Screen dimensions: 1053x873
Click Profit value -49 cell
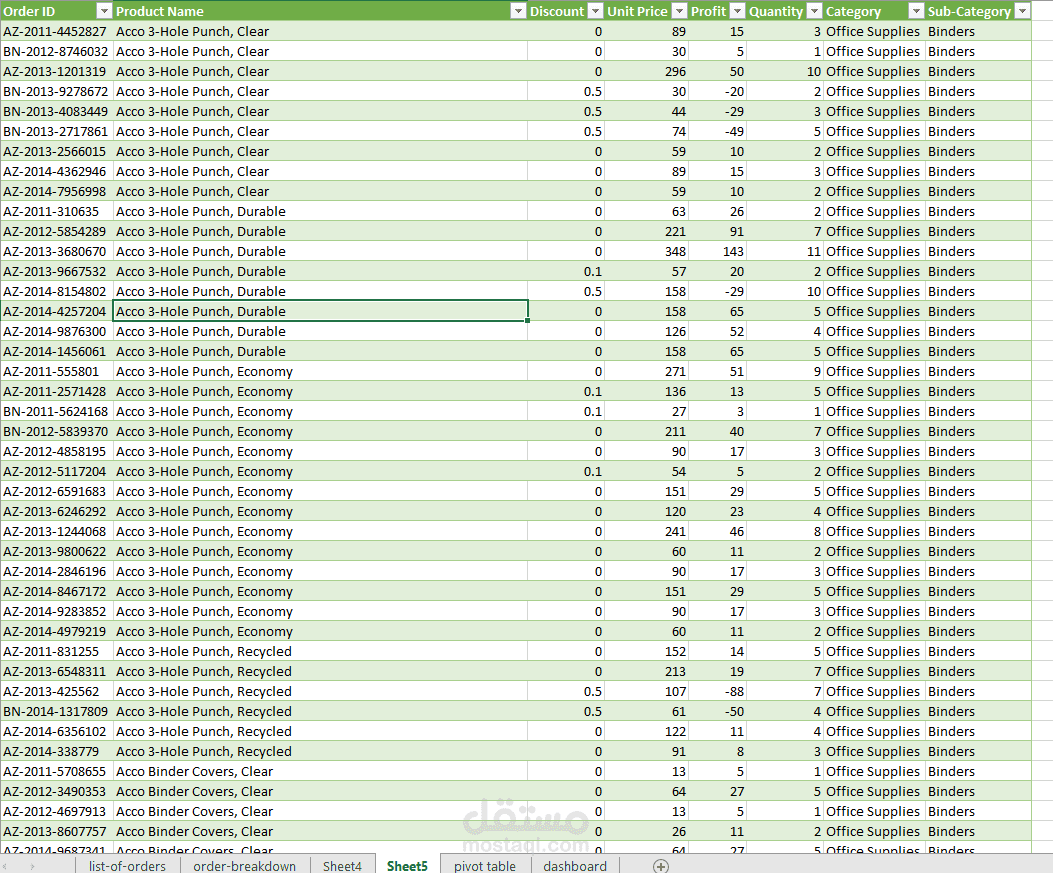point(717,132)
